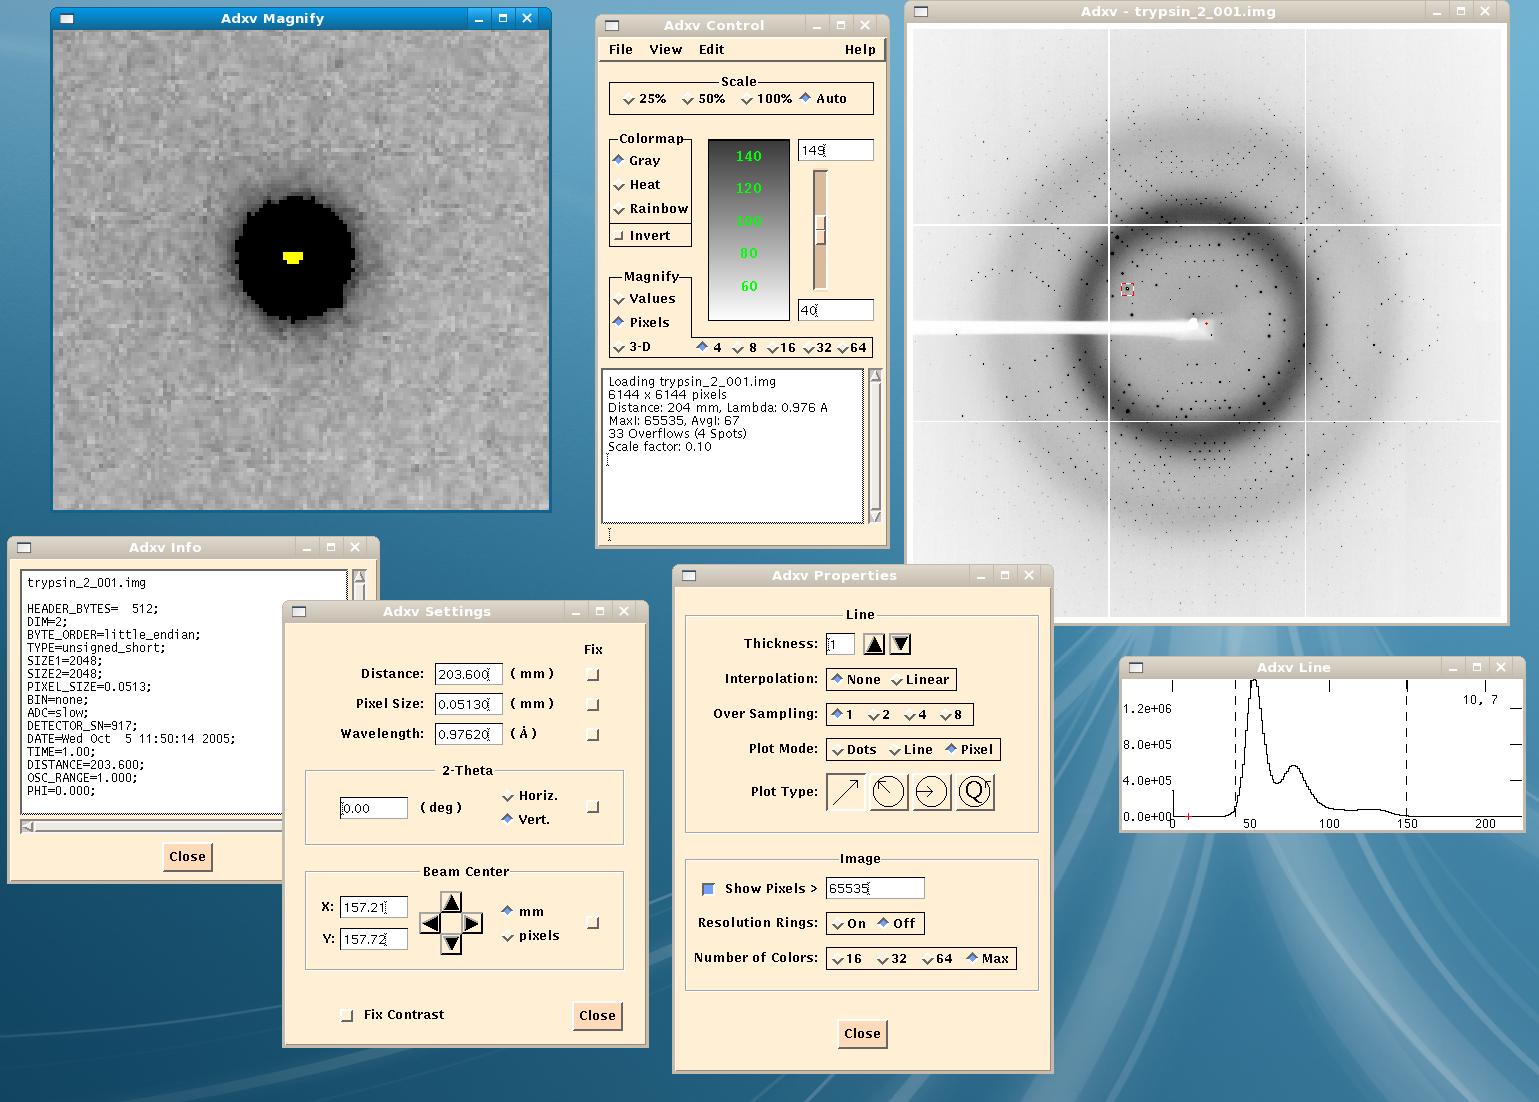Viewport: 1539px width, 1102px height.
Task: Close the Adxv Line window
Action: click(1501, 667)
